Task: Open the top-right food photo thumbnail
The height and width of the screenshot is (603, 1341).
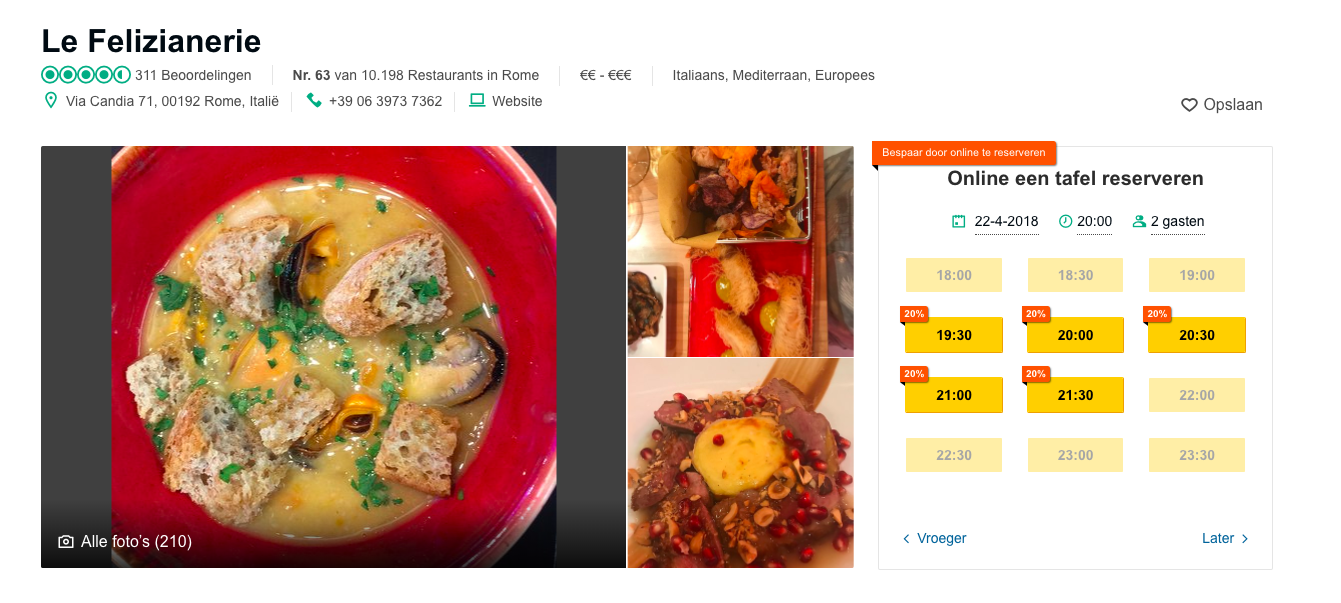Action: [740, 251]
